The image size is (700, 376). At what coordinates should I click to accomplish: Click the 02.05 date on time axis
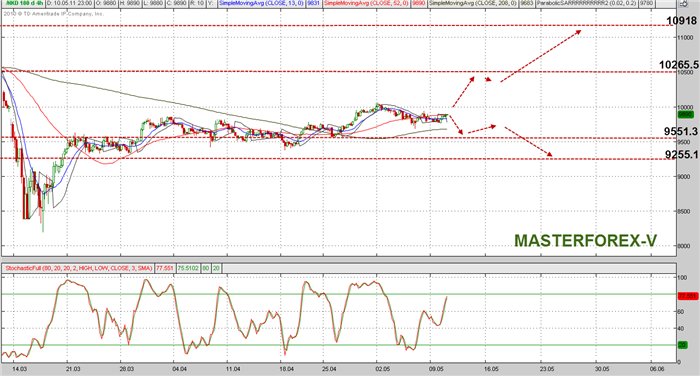(x=382, y=369)
